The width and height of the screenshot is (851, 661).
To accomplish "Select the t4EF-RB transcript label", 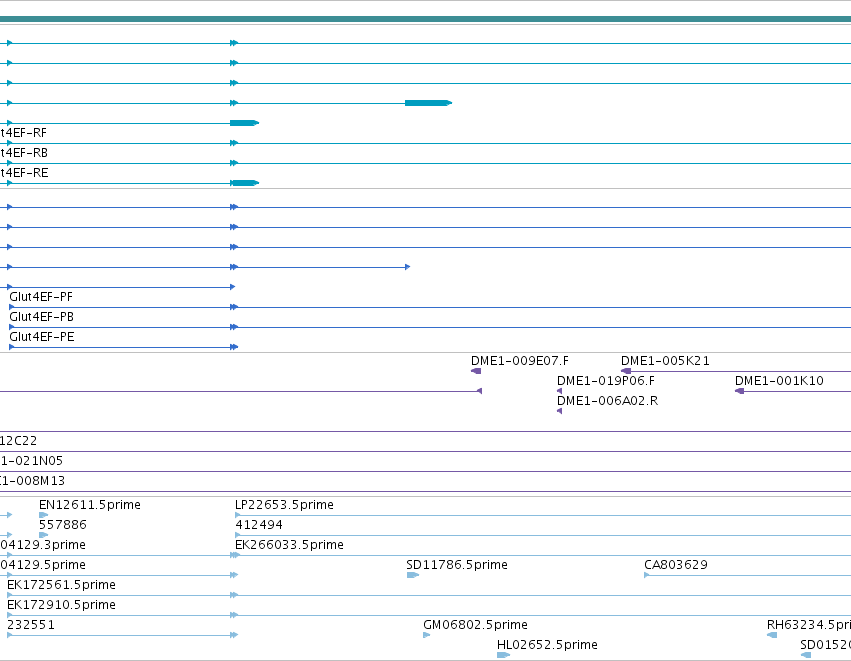I will point(24,153).
